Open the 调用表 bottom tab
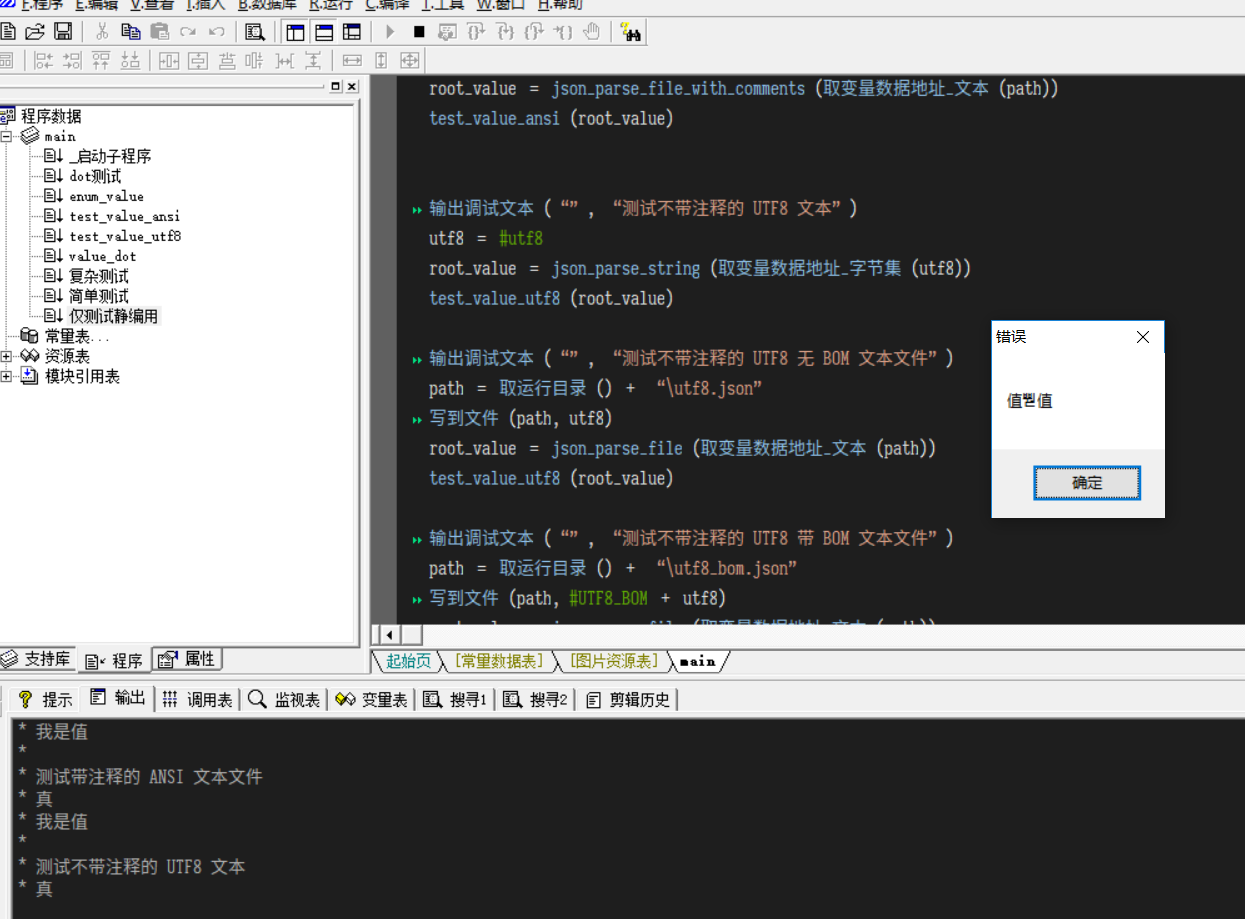1245x919 pixels. [x=197, y=699]
